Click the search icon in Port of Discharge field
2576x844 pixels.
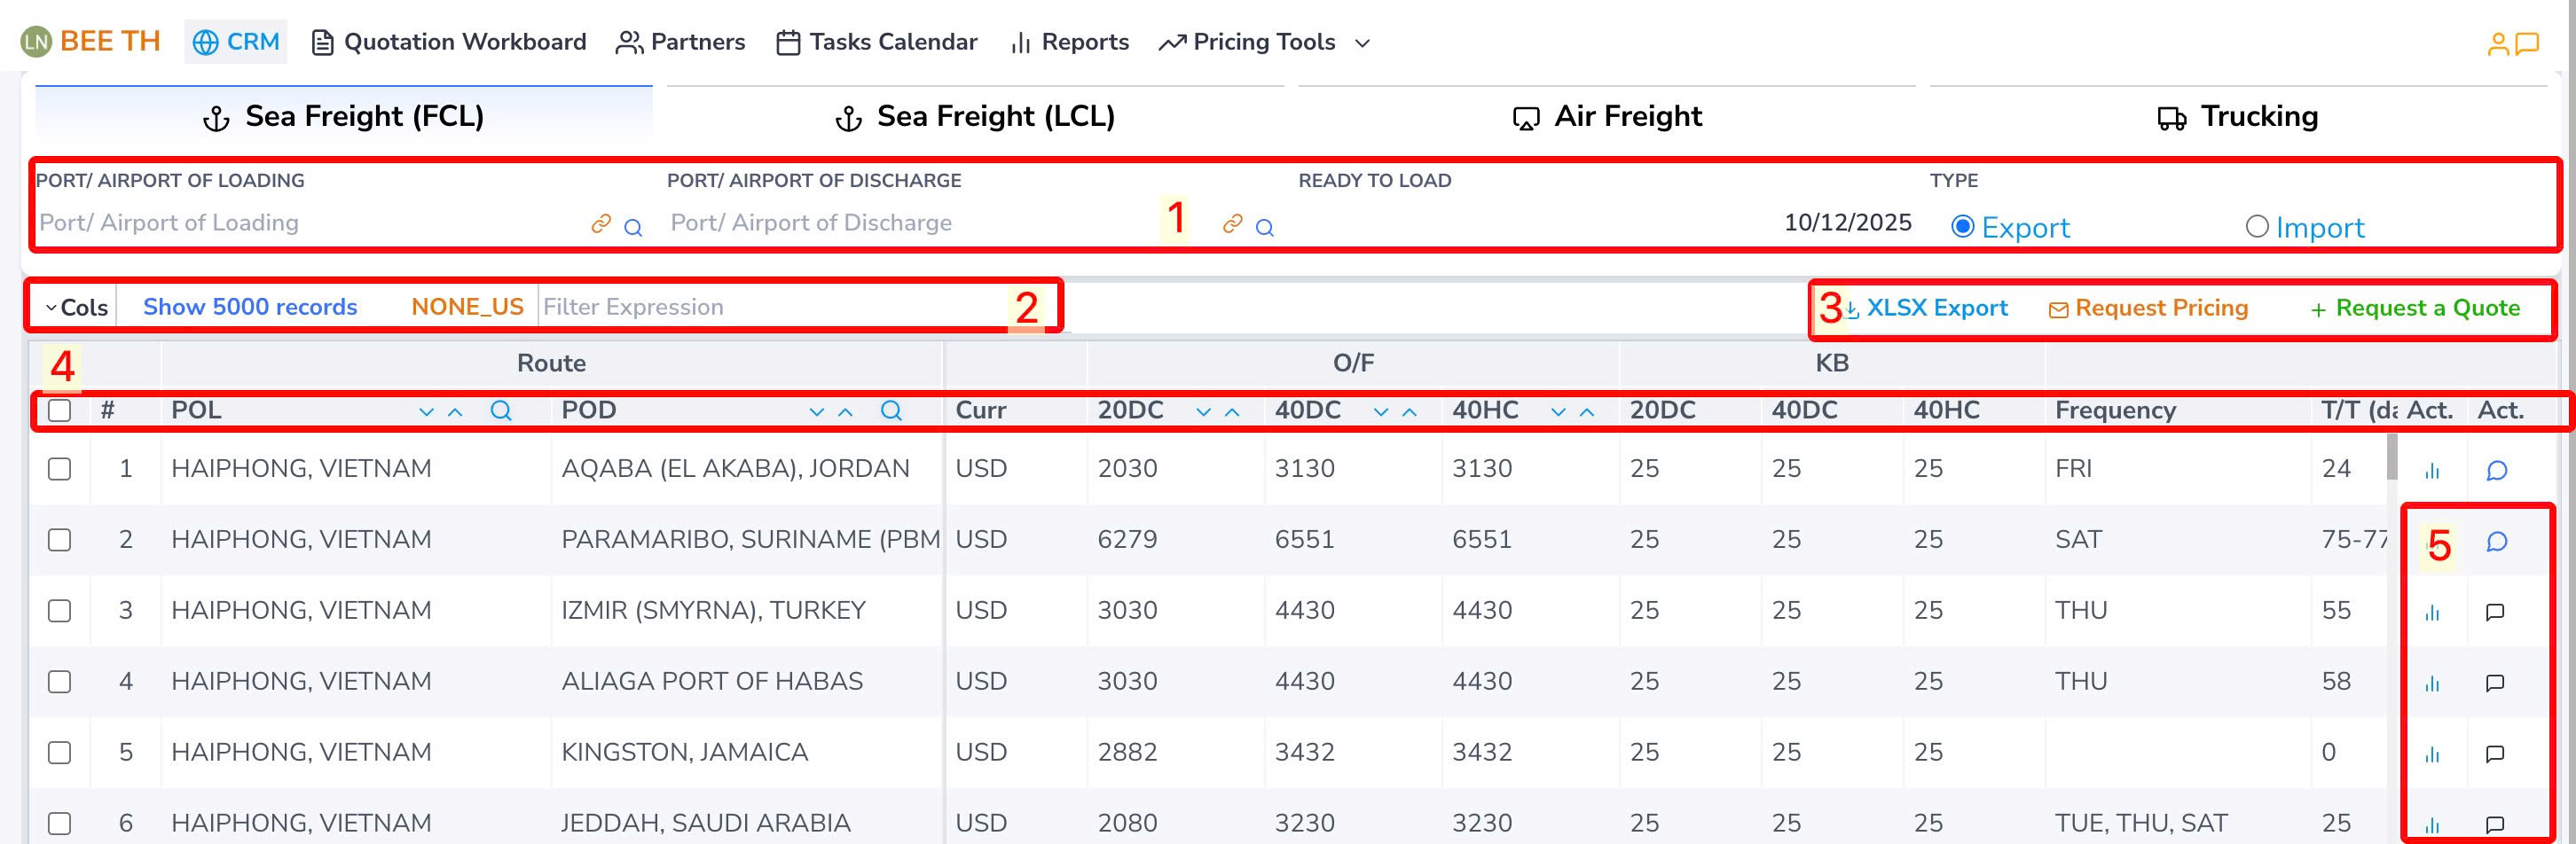click(1264, 227)
